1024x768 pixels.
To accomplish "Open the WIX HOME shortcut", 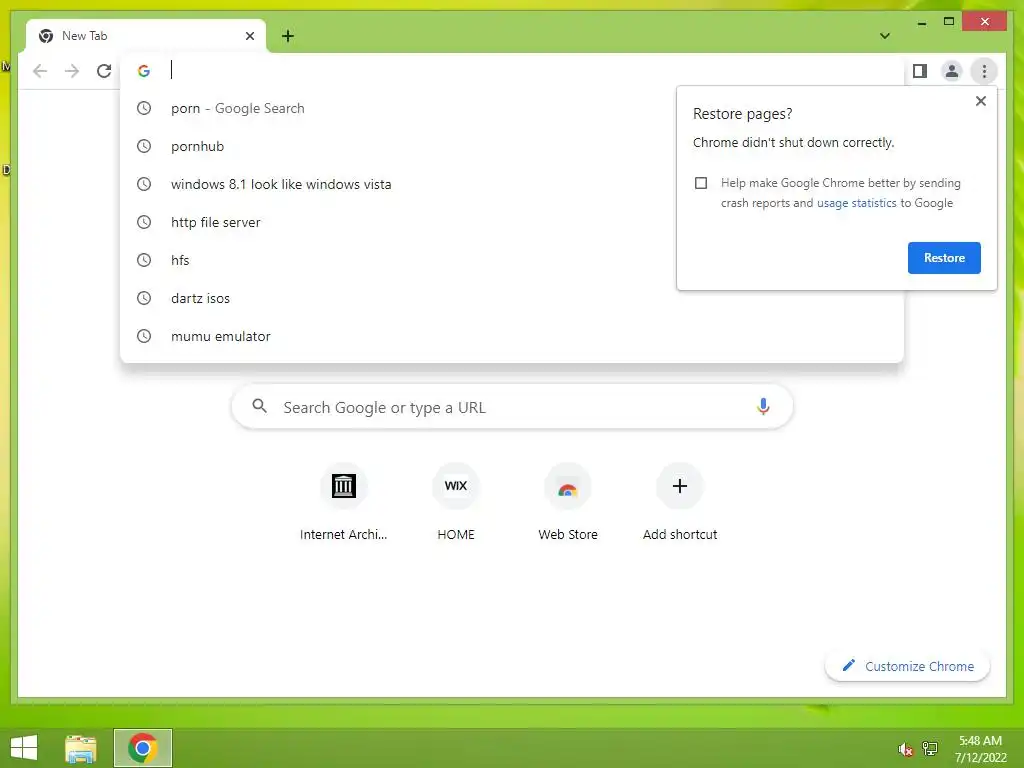I will coord(456,502).
